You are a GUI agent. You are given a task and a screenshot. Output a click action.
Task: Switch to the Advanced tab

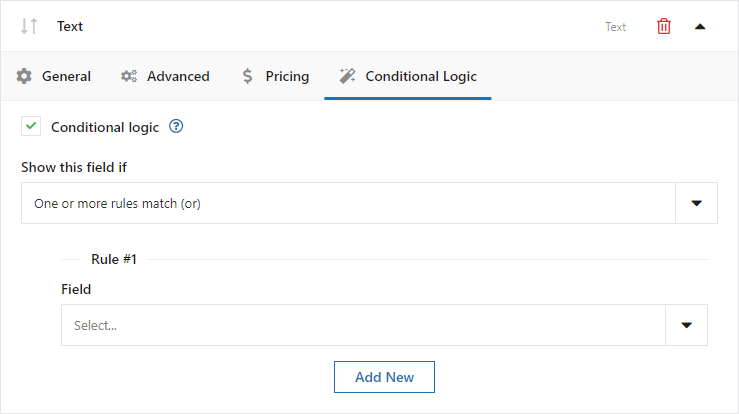[x=165, y=76]
